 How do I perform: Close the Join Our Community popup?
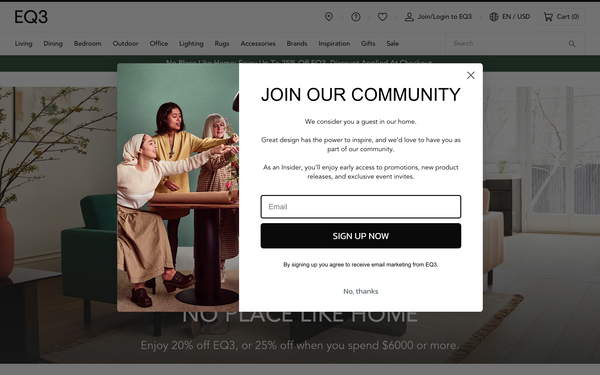tap(471, 75)
